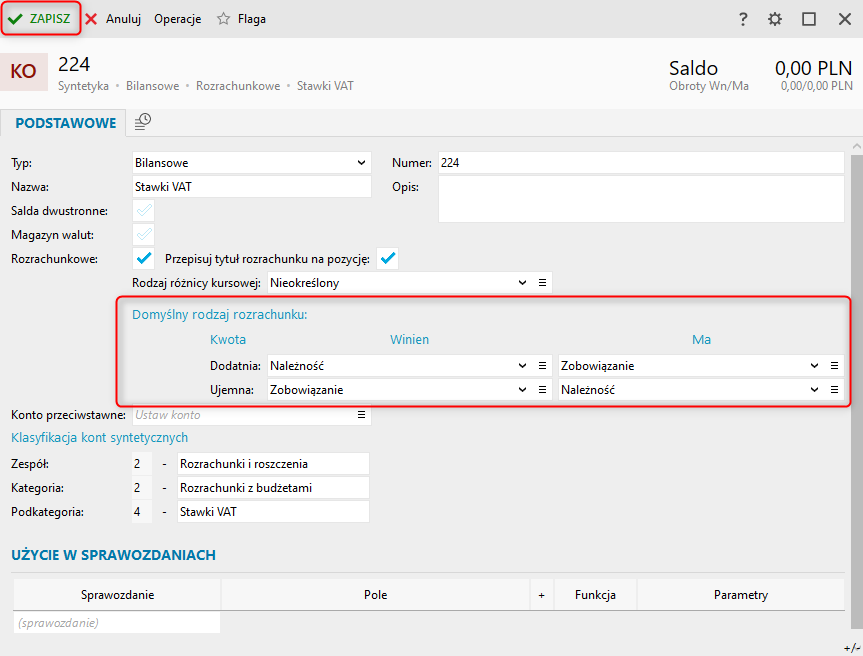Open the Operacje menu
This screenshot has width=863, height=656.
point(177,19)
